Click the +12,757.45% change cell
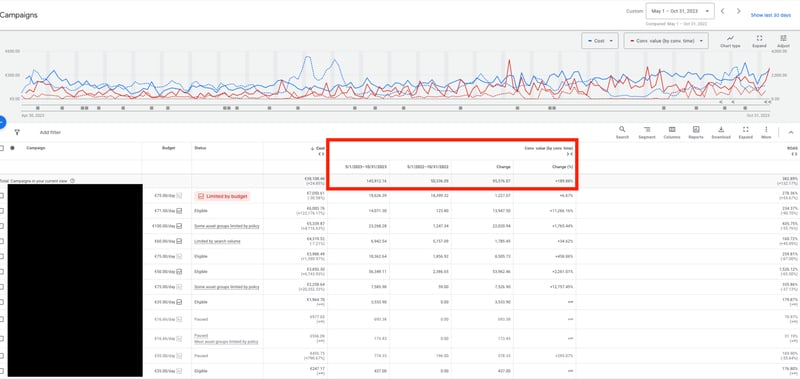The image size is (800, 379). click(561, 287)
